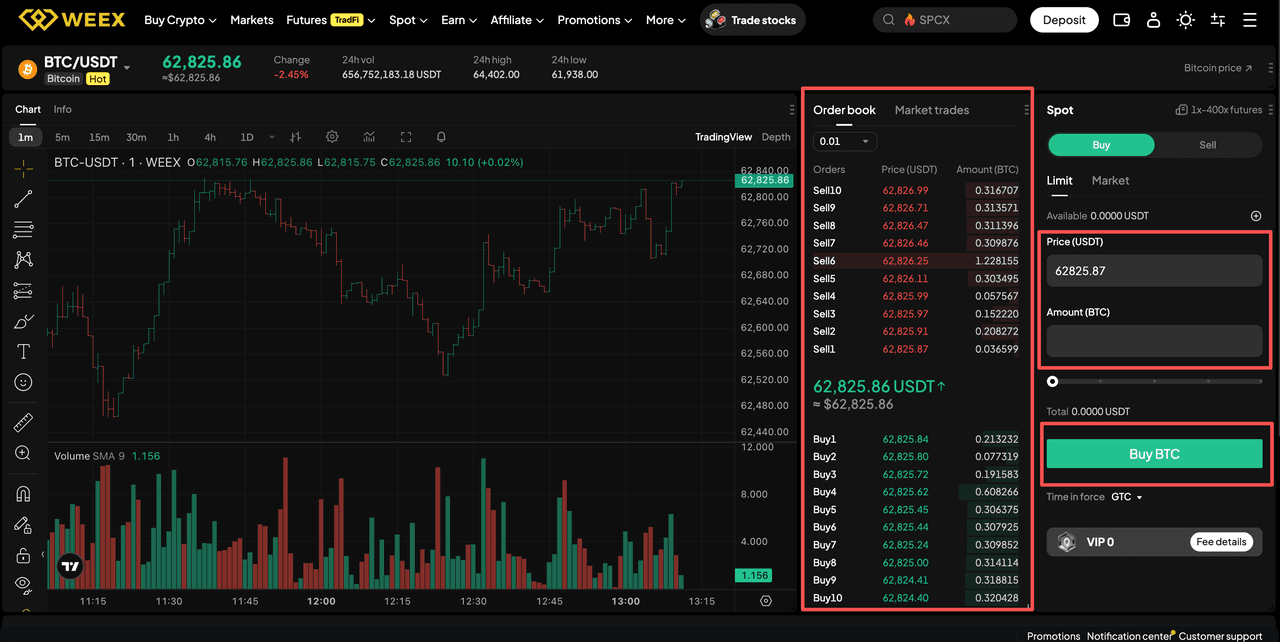The height and width of the screenshot is (642, 1280).
Task: Open 1x-400x futures link
Action: pos(1220,110)
